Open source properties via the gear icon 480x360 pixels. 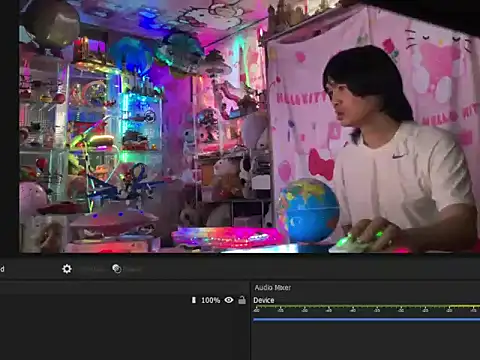click(67, 269)
